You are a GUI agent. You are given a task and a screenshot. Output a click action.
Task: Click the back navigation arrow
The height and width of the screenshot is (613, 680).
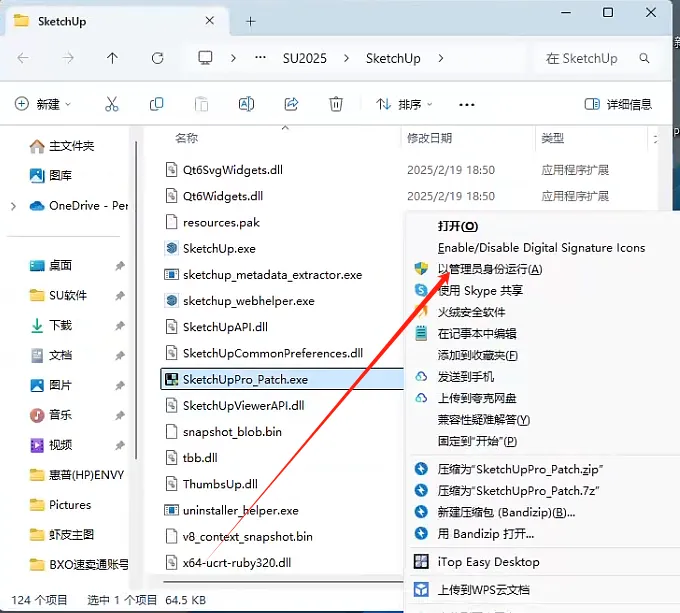23,58
